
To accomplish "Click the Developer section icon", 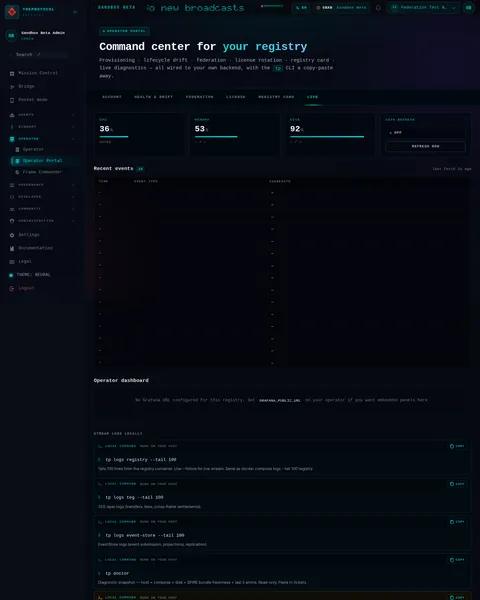I will point(12,197).
